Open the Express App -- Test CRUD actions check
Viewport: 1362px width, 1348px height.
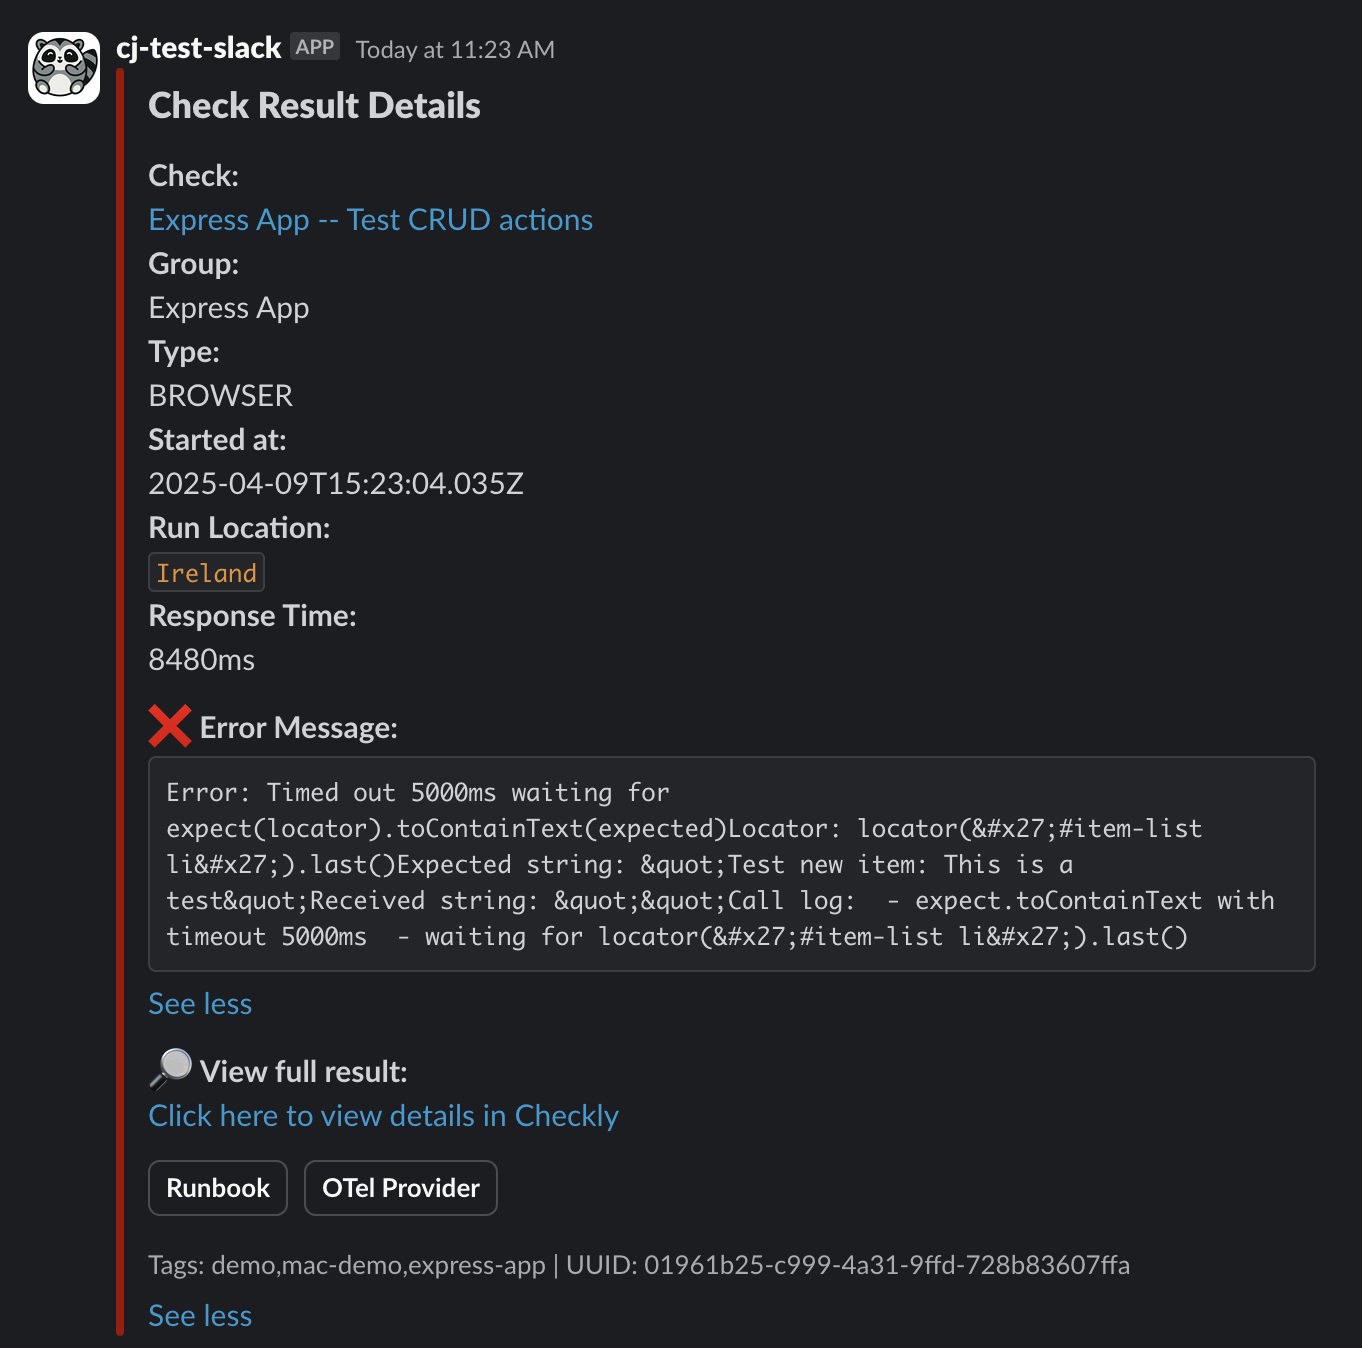tap(370, 219)
